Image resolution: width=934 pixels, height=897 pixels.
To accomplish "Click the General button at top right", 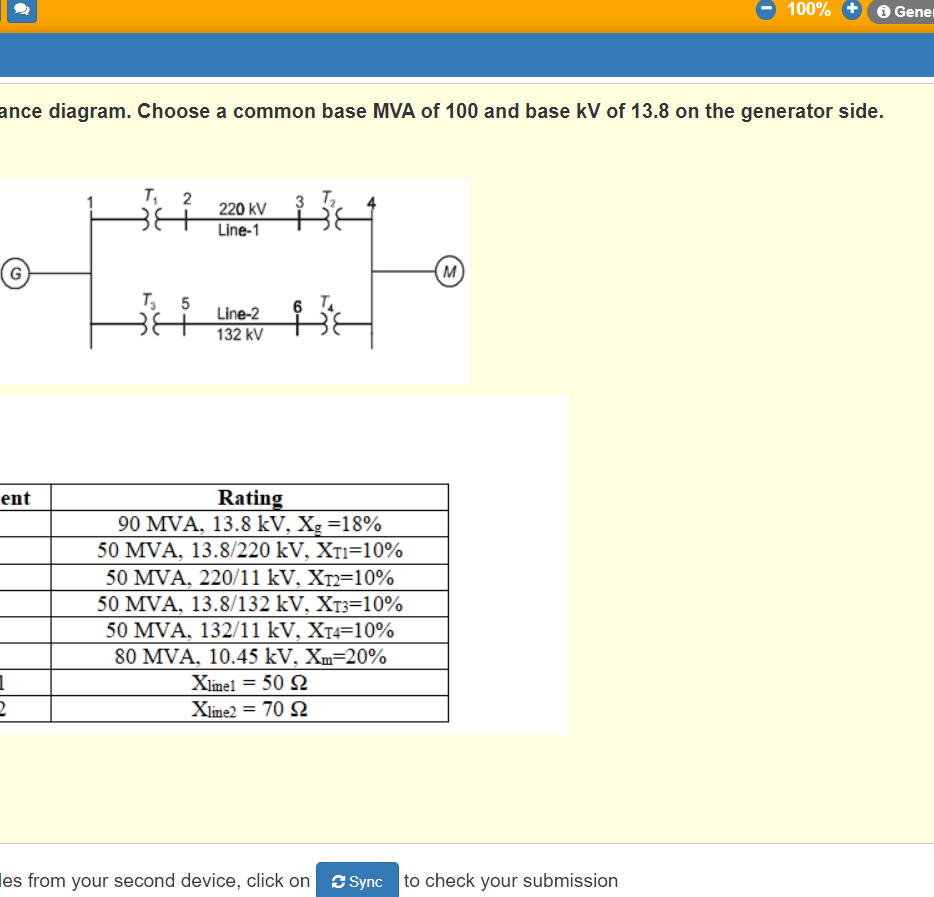I will [x=903, y=12].
